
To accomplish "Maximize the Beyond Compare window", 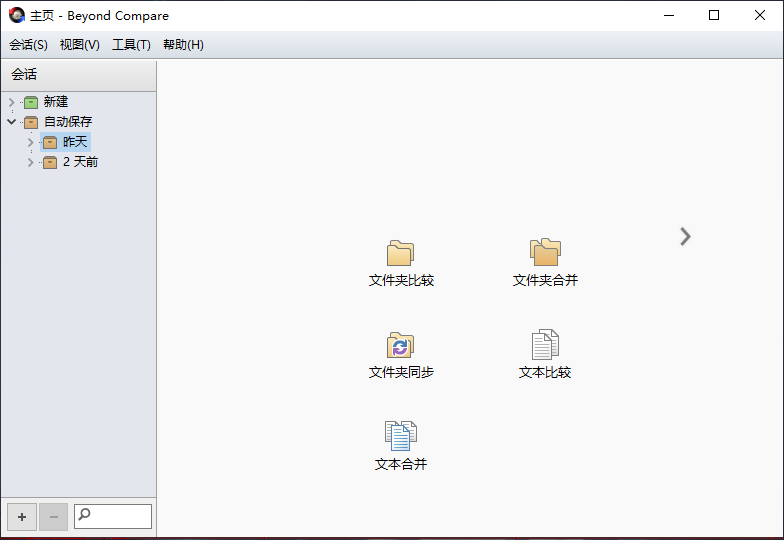I will click(714, 16).
